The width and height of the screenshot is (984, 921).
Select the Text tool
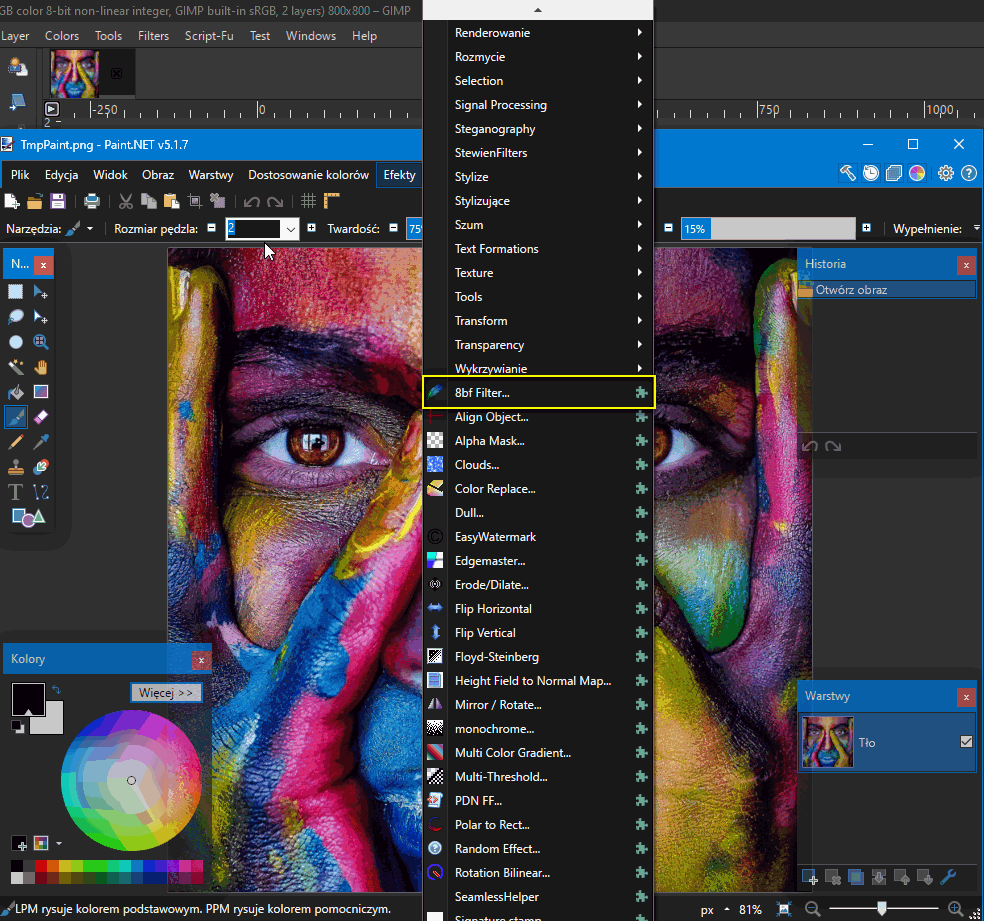coord(16,491)
